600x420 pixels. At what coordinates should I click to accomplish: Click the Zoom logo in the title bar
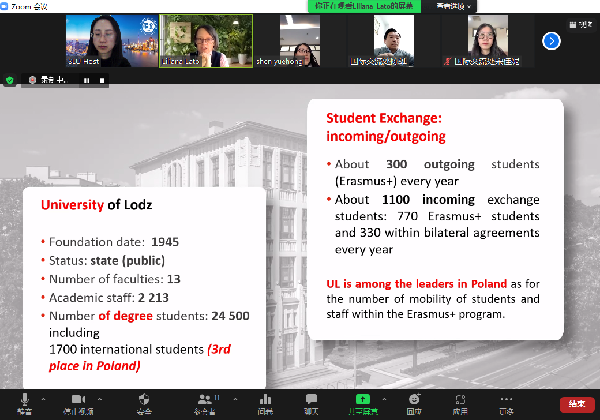coord(4,6)
